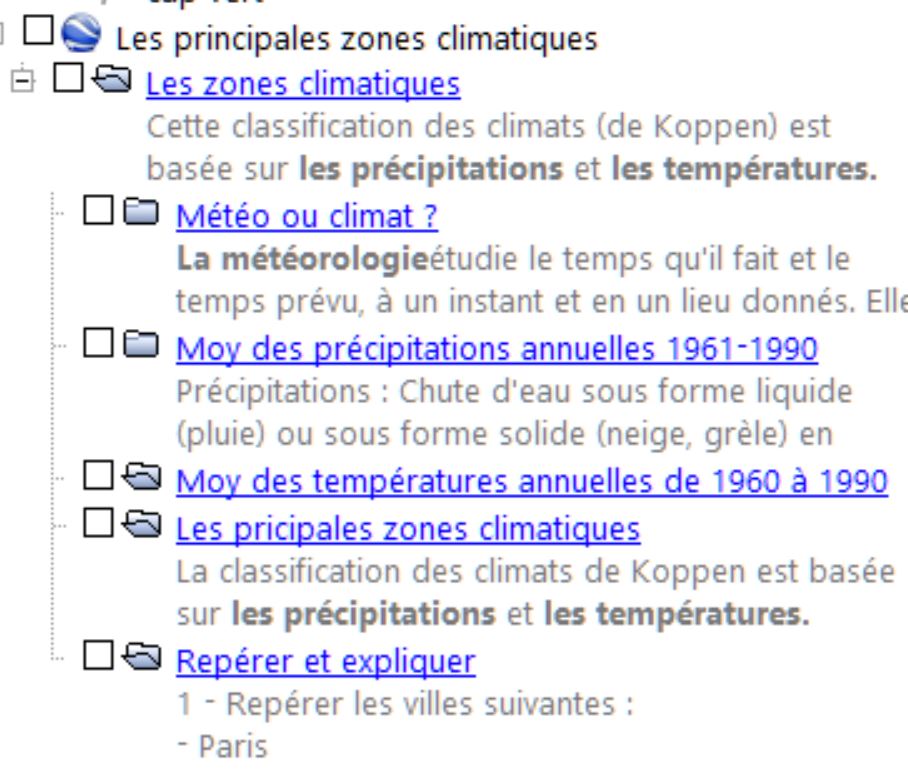908x769 pixels.
Task: Click Moy des précipitations annuelles 1961-1990 link
Action: pos(497,350)
